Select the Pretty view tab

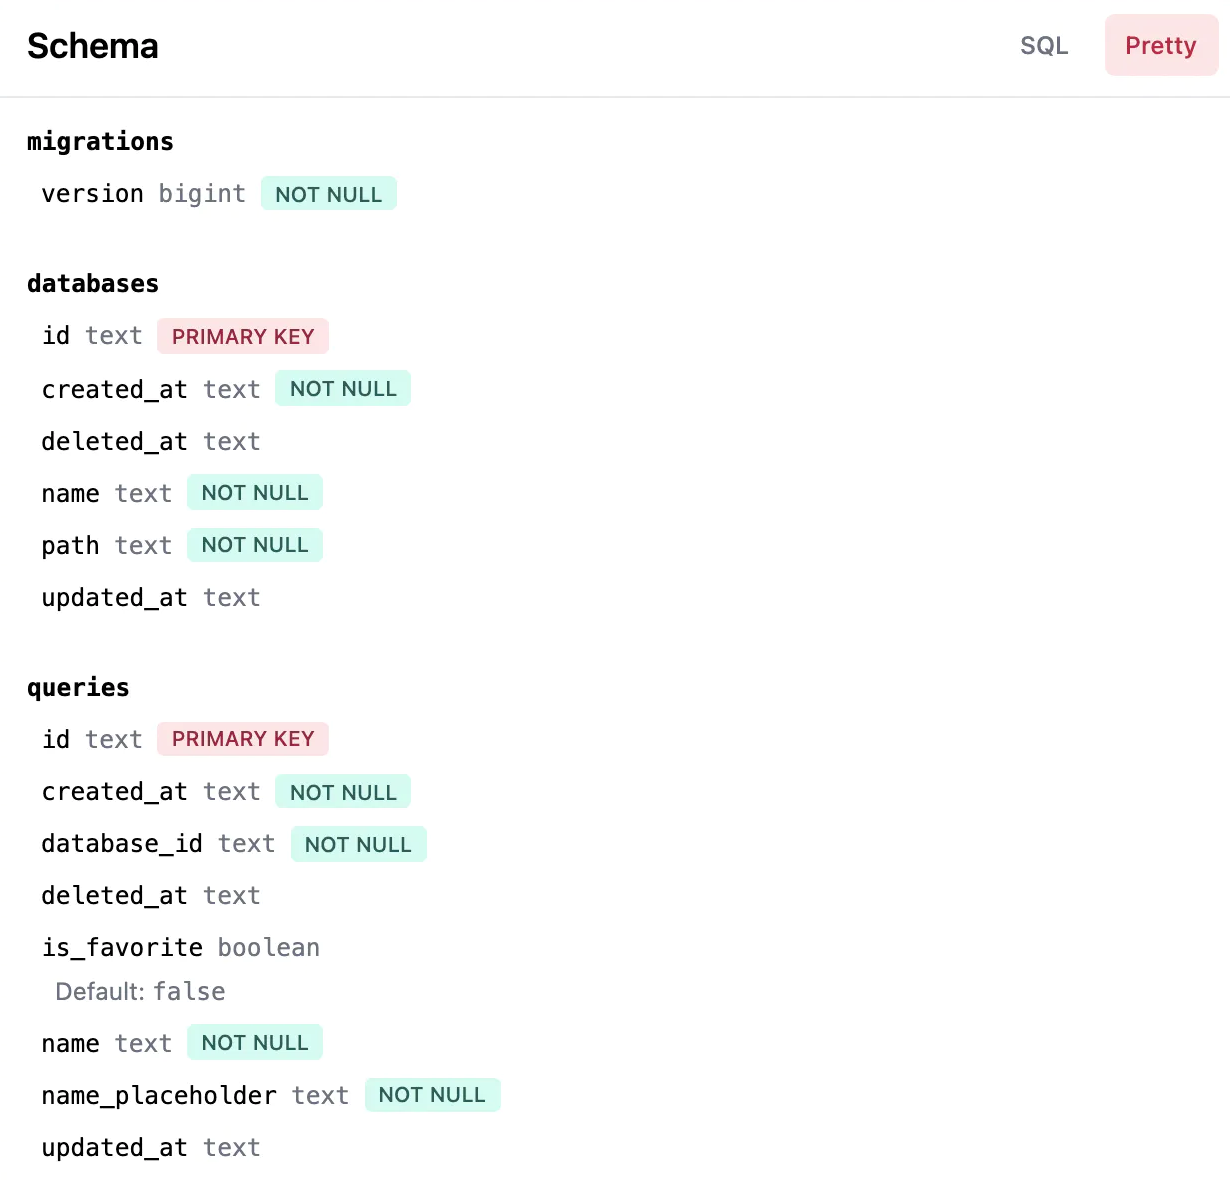(1161, 45)
